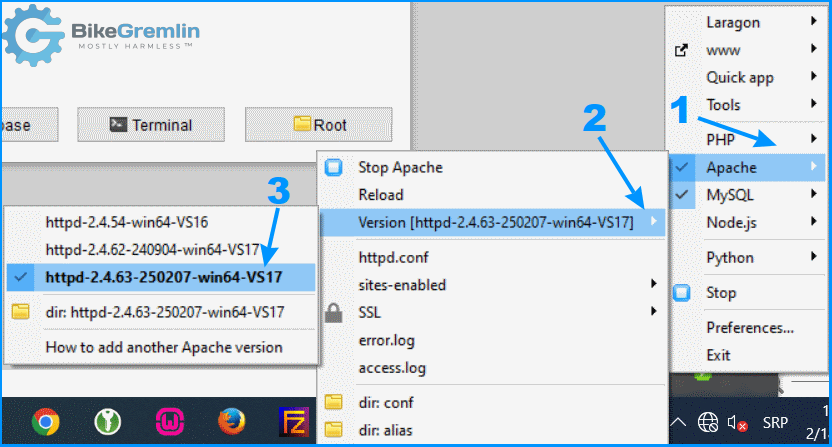Open the Version [httpd-2.4.63-250207-win64-VS17] entry
The image size is (832, 447).
[492, 222]
